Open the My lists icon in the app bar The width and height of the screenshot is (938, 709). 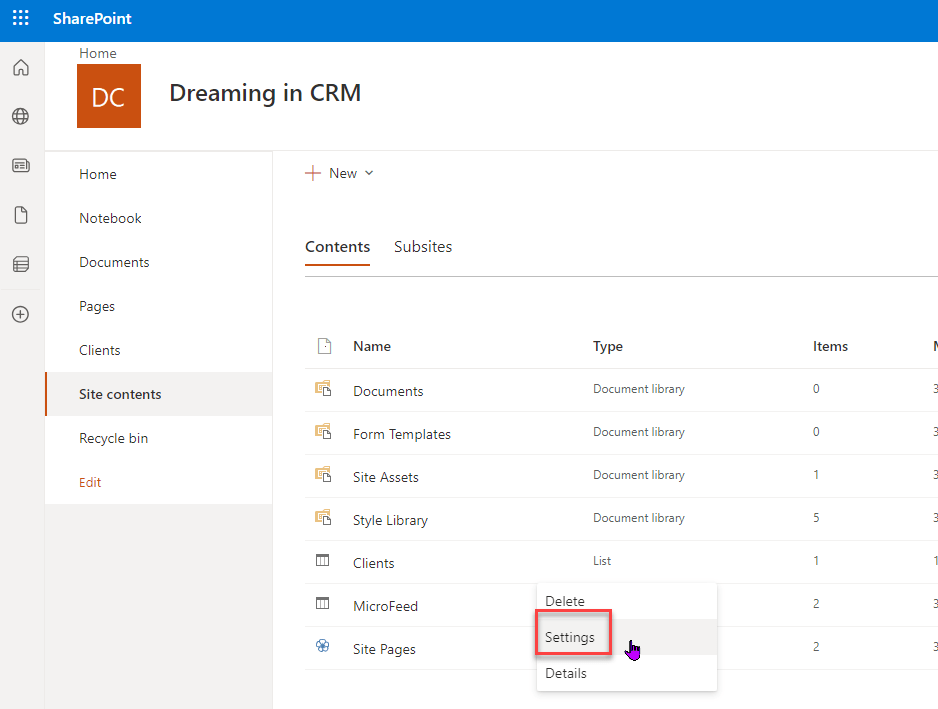[x=21, y=263]
